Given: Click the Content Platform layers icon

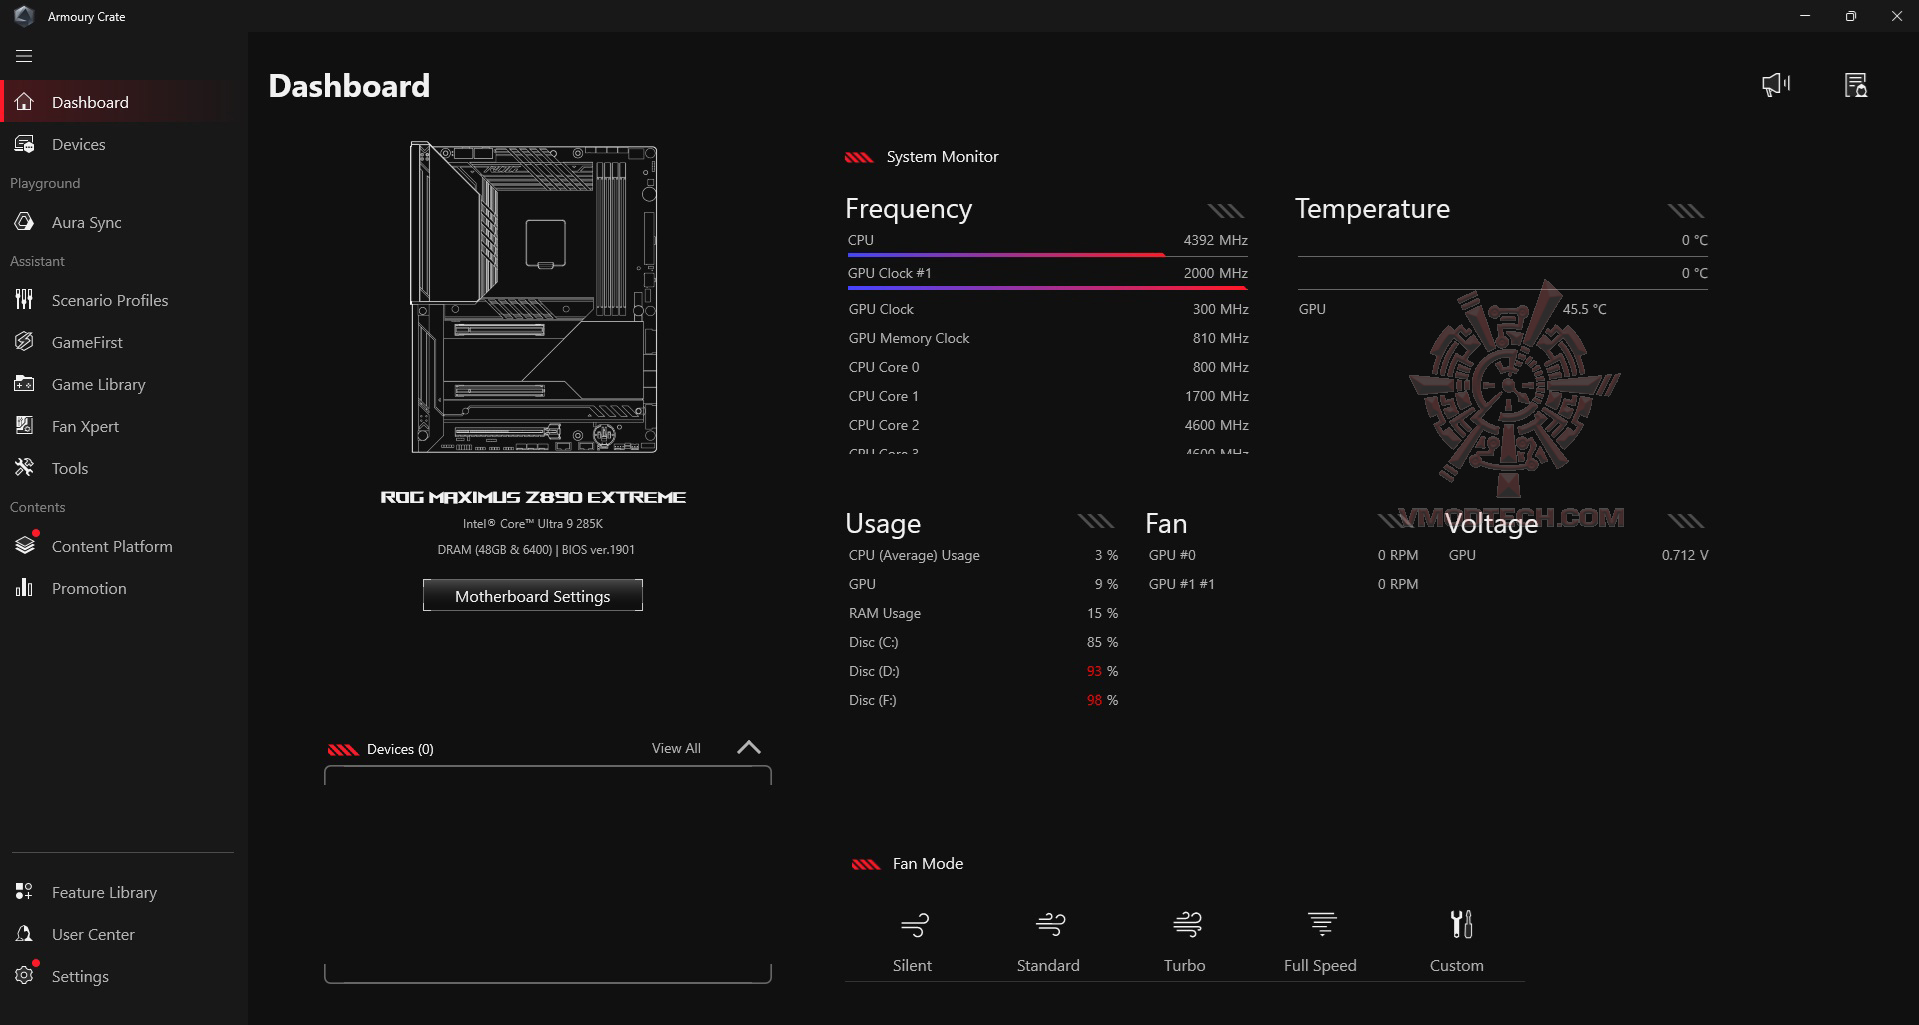Looking at the screenshot, I should pyautogui.click(x=25, y=546).
